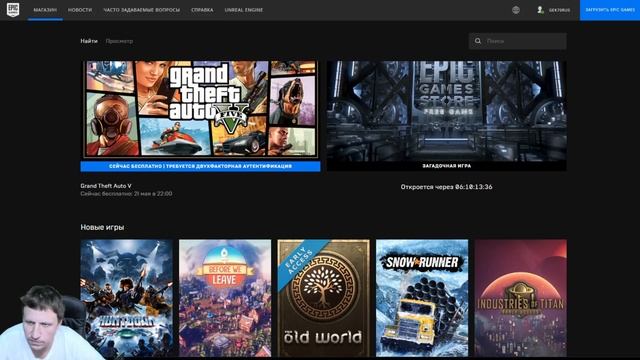Open the Old World game card

[x=324, y=298]
